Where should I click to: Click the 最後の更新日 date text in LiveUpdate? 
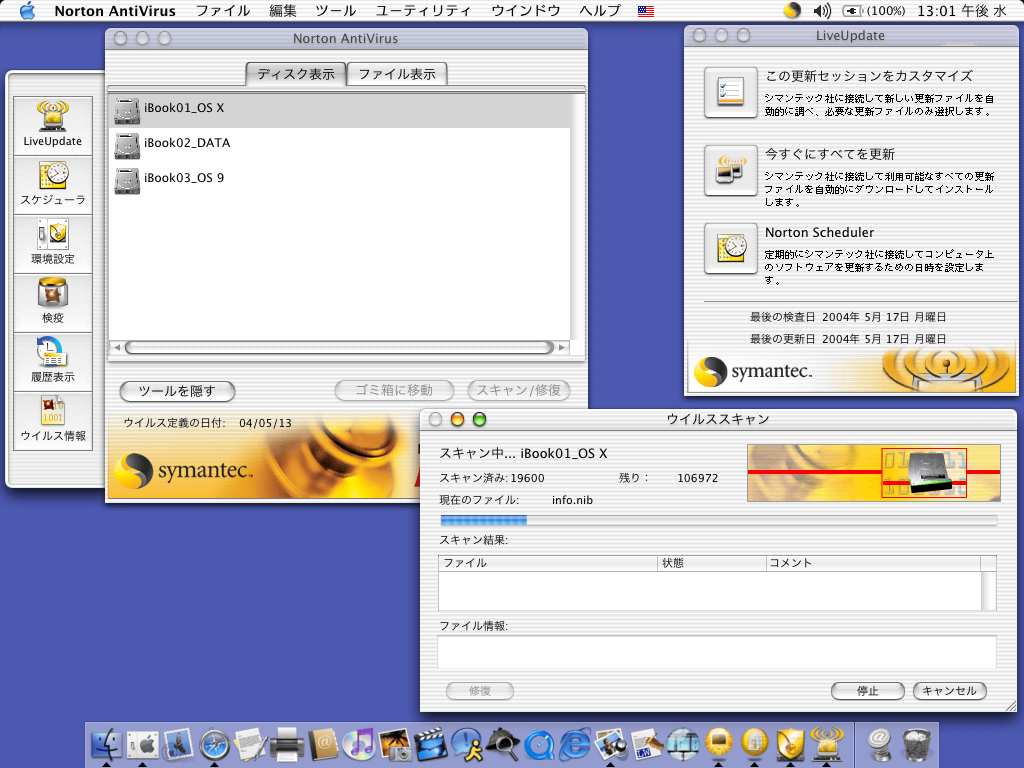(x=848, y=339)
